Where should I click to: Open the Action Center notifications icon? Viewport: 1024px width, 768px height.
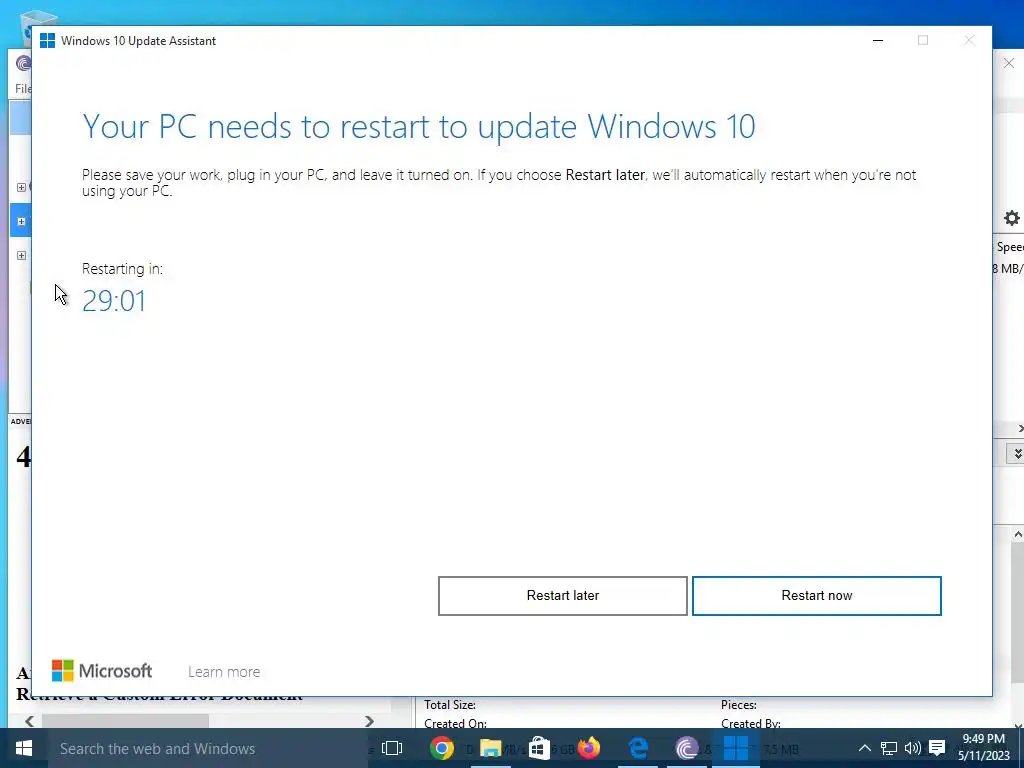pos(937,748)
